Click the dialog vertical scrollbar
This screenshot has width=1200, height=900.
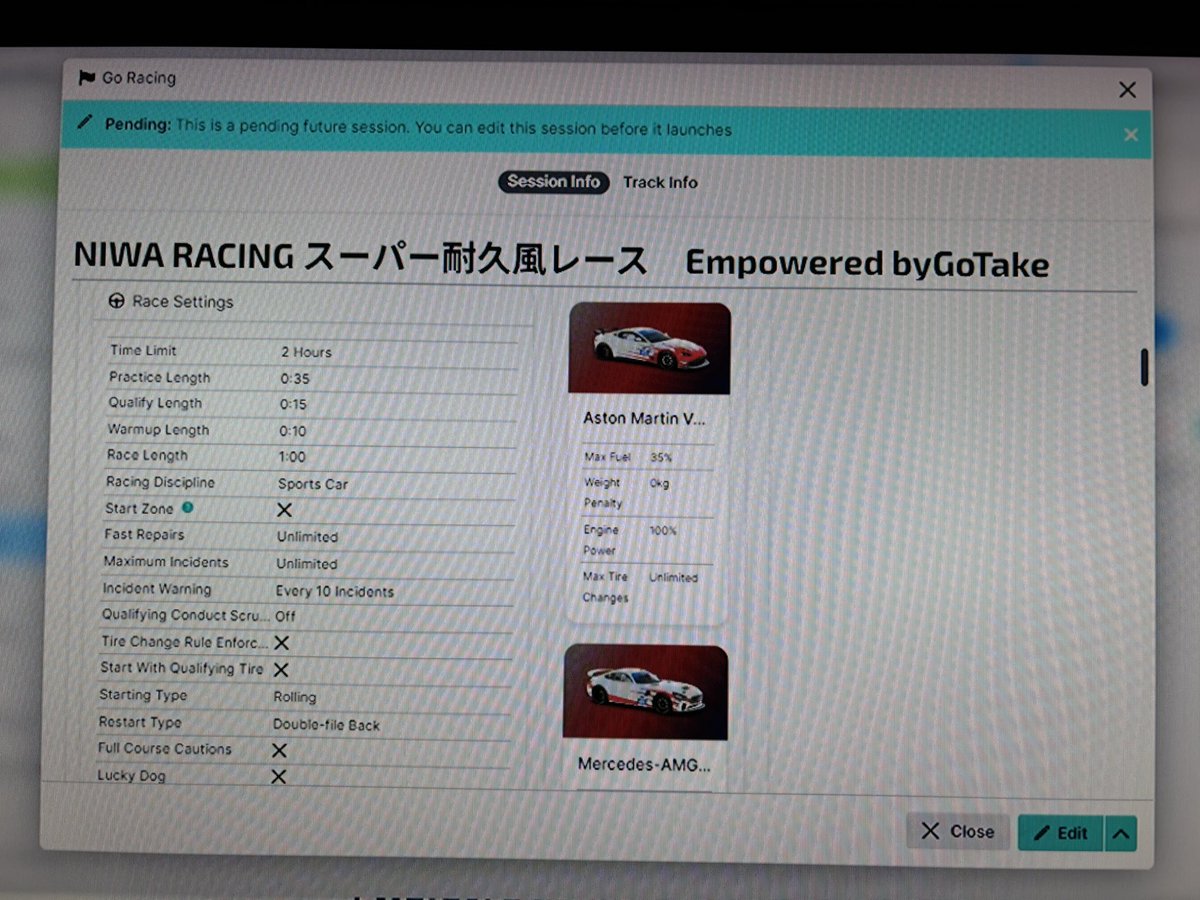pyautogui.click(x=1144, y=367)
